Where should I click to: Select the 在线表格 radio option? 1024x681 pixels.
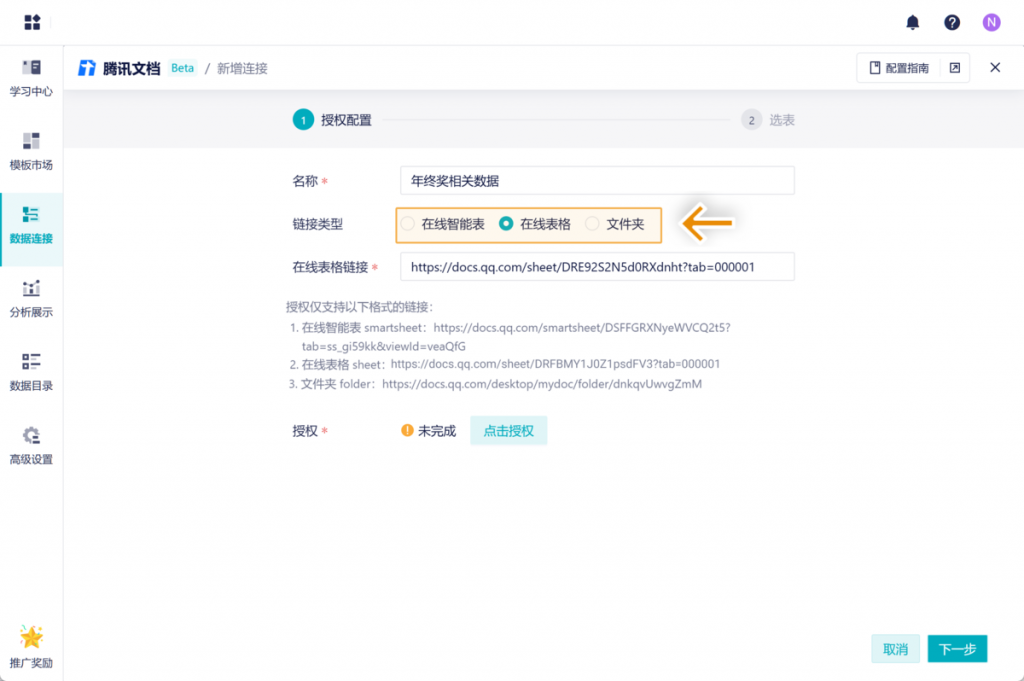(x=506, y=224)
